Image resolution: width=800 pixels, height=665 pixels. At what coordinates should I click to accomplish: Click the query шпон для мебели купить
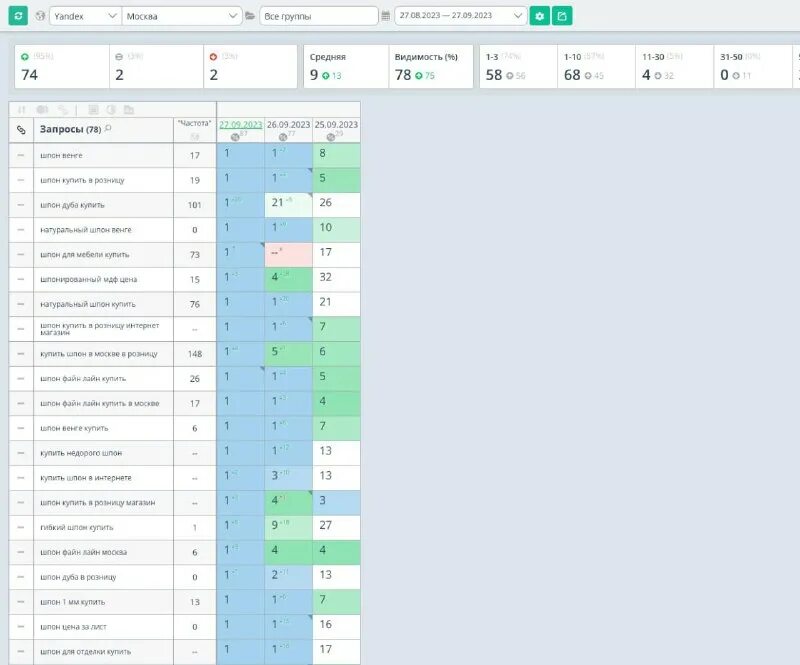point(85,254)
